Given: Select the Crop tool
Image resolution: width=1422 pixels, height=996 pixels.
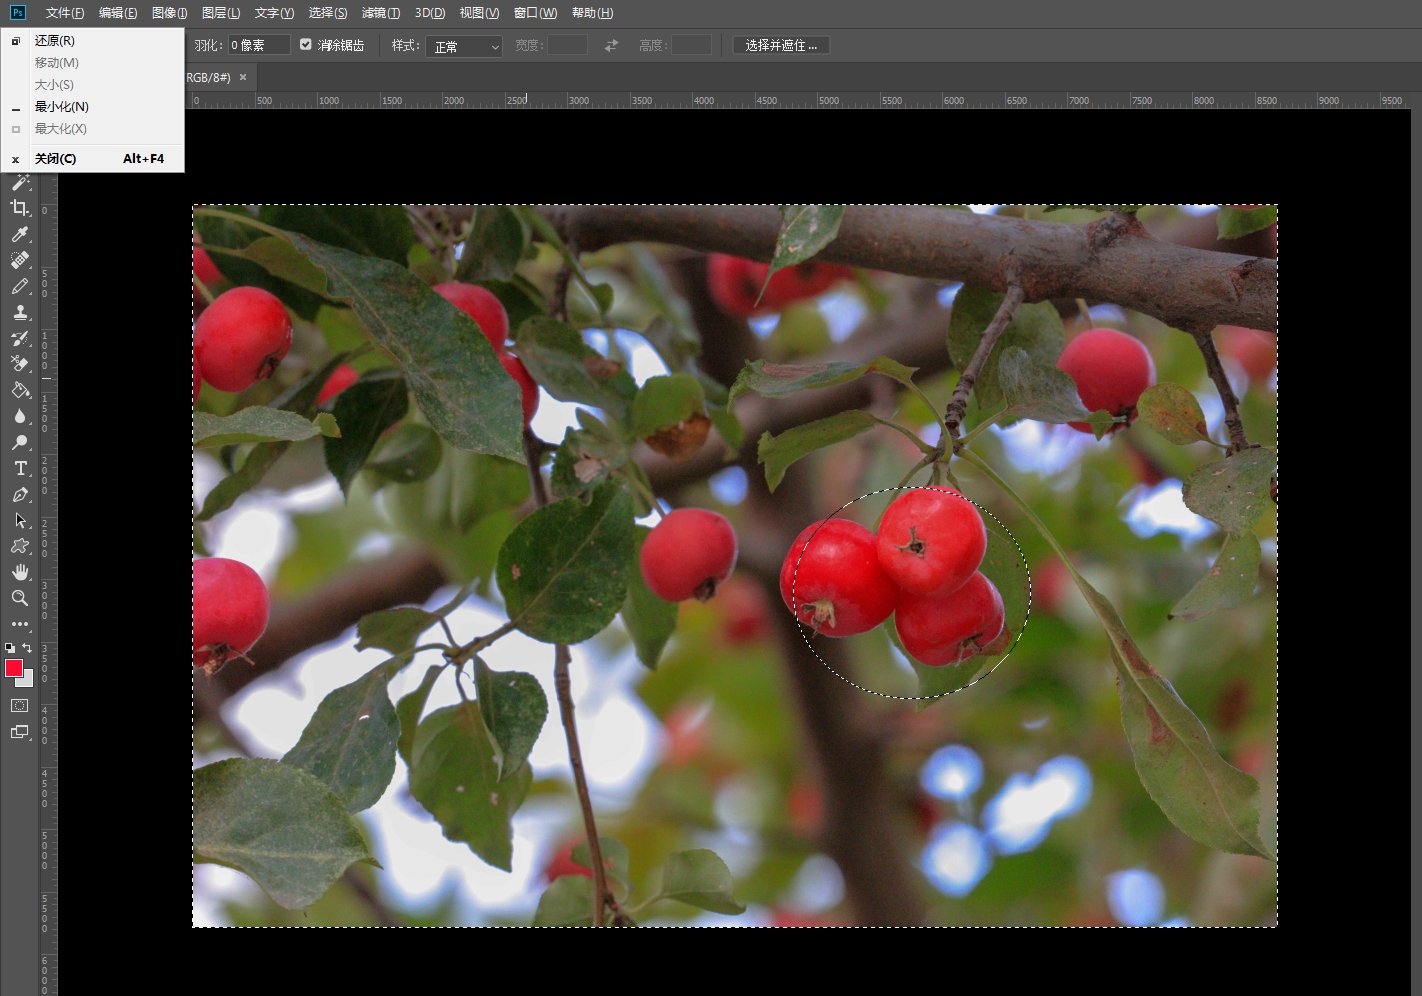Looking at the screenshot, I should click(x=19, y=208).
